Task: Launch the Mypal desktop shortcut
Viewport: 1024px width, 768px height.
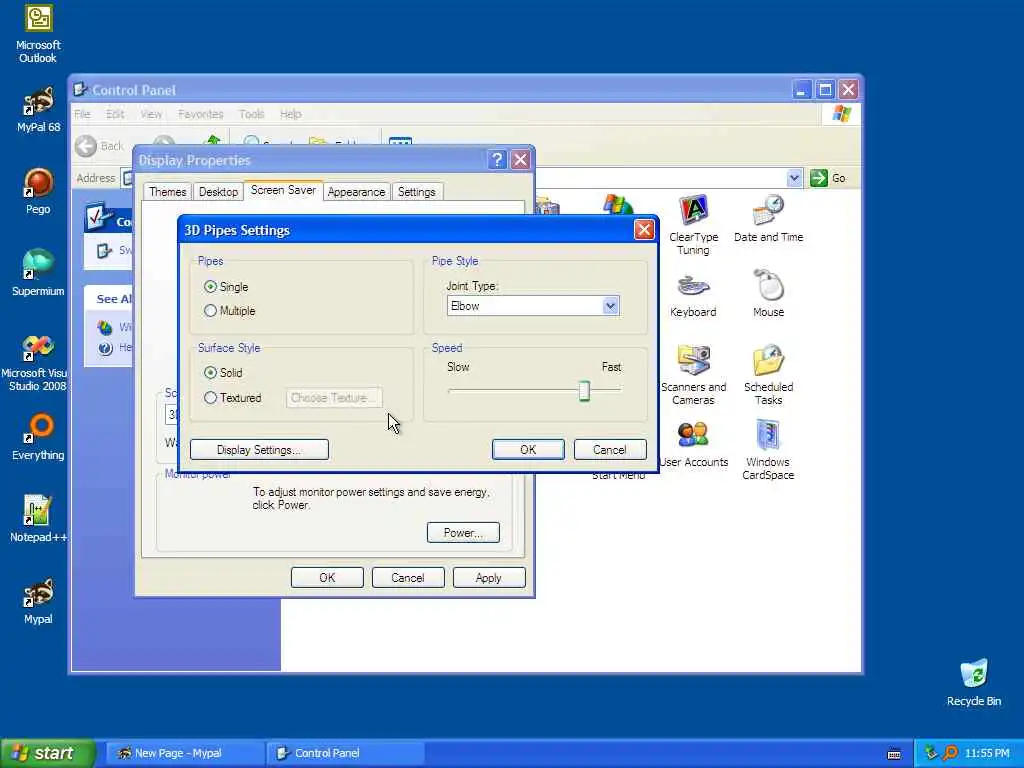Action: [x=38, y=601]
